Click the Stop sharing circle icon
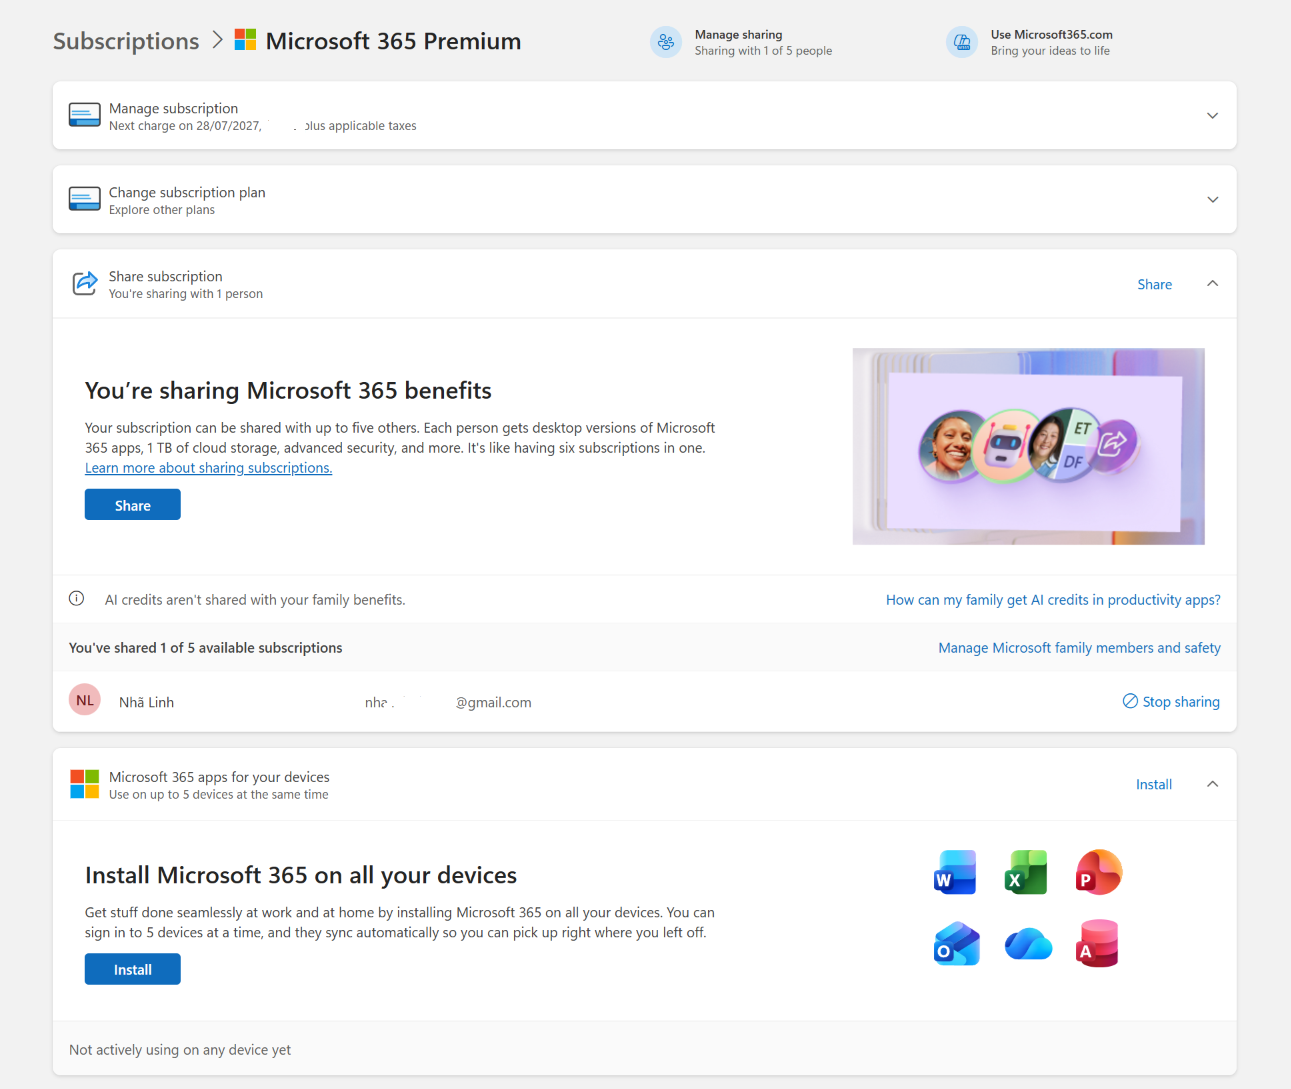The width and height of the screenshot is (1291, 1089). (x=1130, y=701)
